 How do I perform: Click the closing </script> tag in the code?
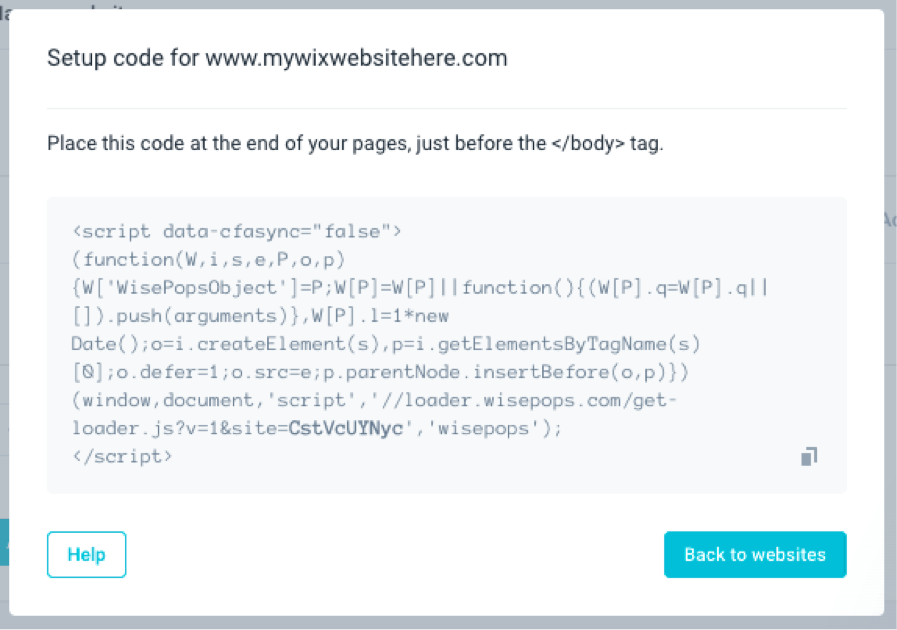pyautogui.click(x=122, y=455)
